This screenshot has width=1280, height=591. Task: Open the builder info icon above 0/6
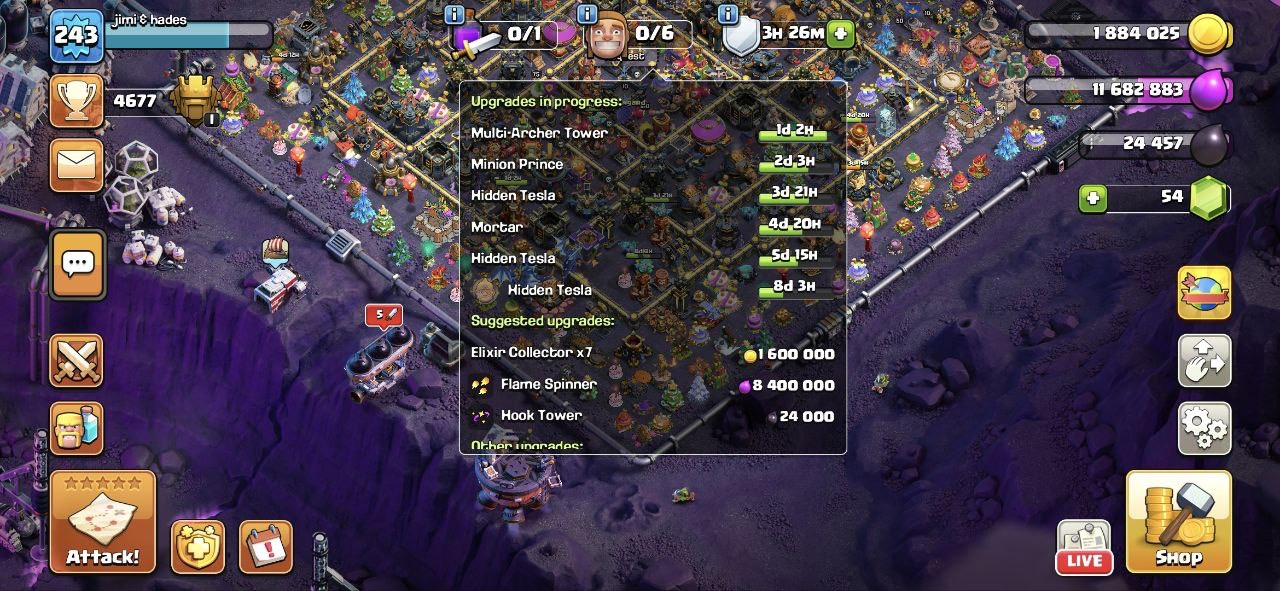(586, 13)
